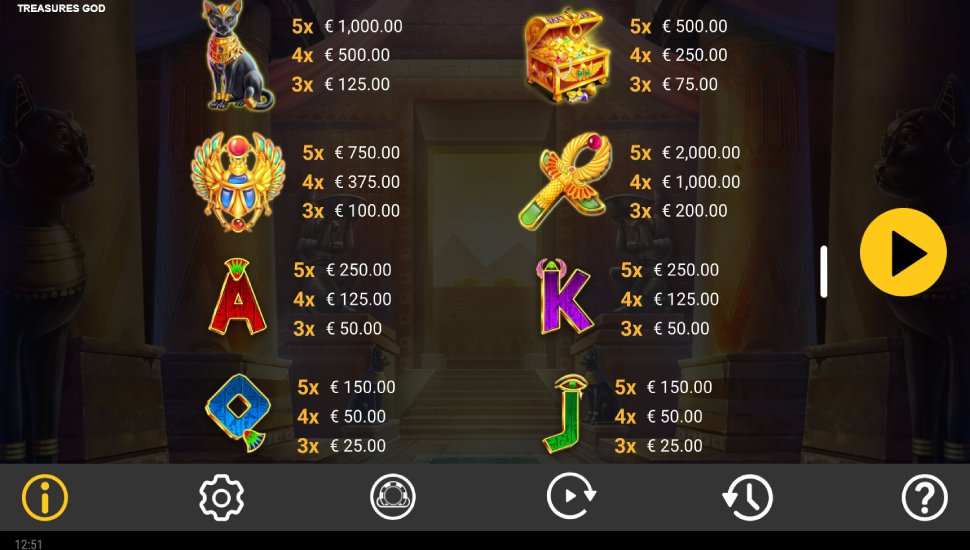Click the cat 5x € 1,000.00 payout
Image resolution: width=970 pixels, height=550 pixels.
click(x=347, y=26)
